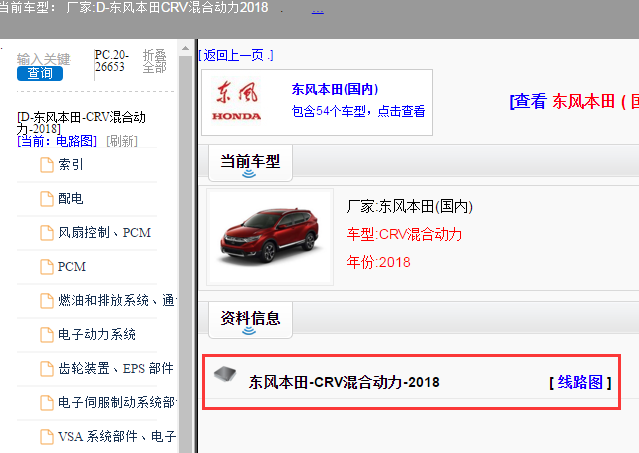Click the 查询 search button

point(40,74)
